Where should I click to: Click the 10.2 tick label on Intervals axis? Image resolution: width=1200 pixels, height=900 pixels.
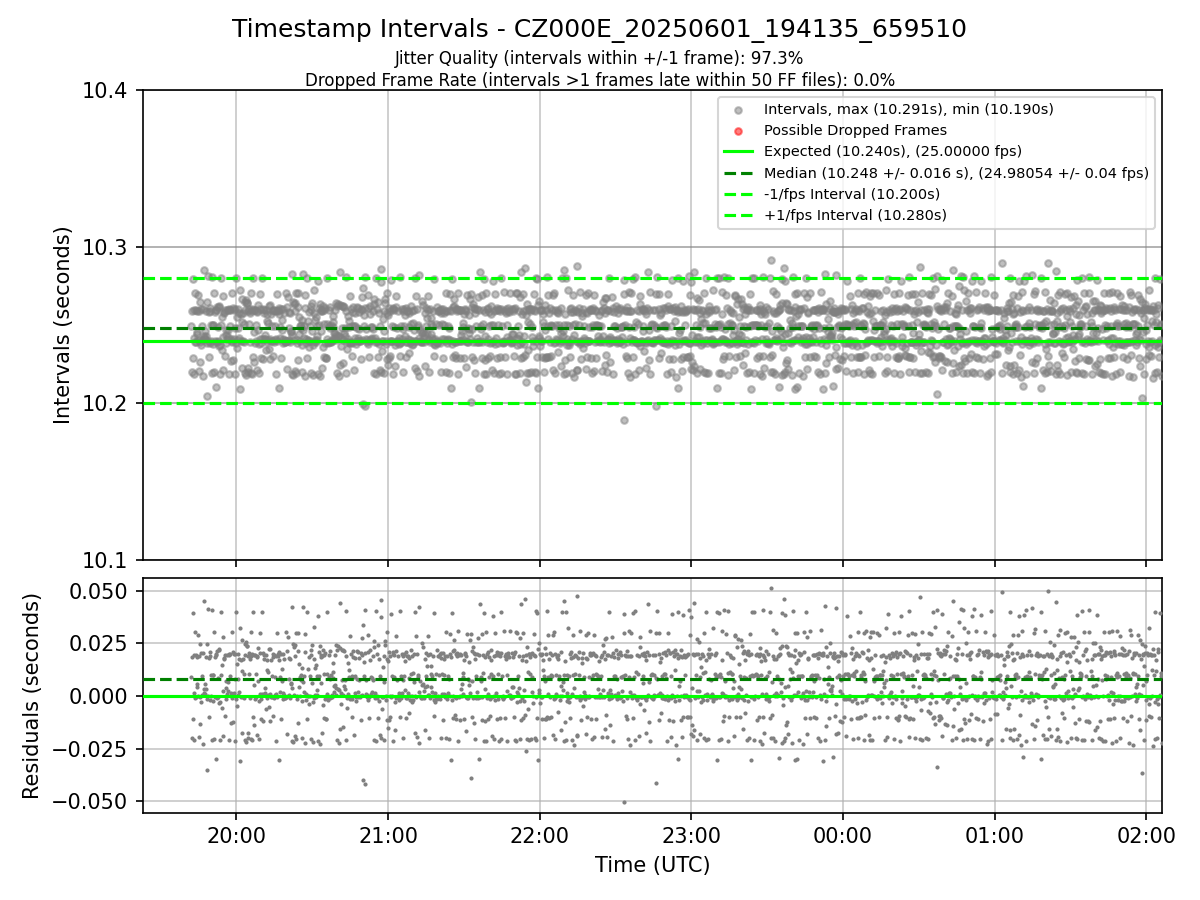[104, 404]
